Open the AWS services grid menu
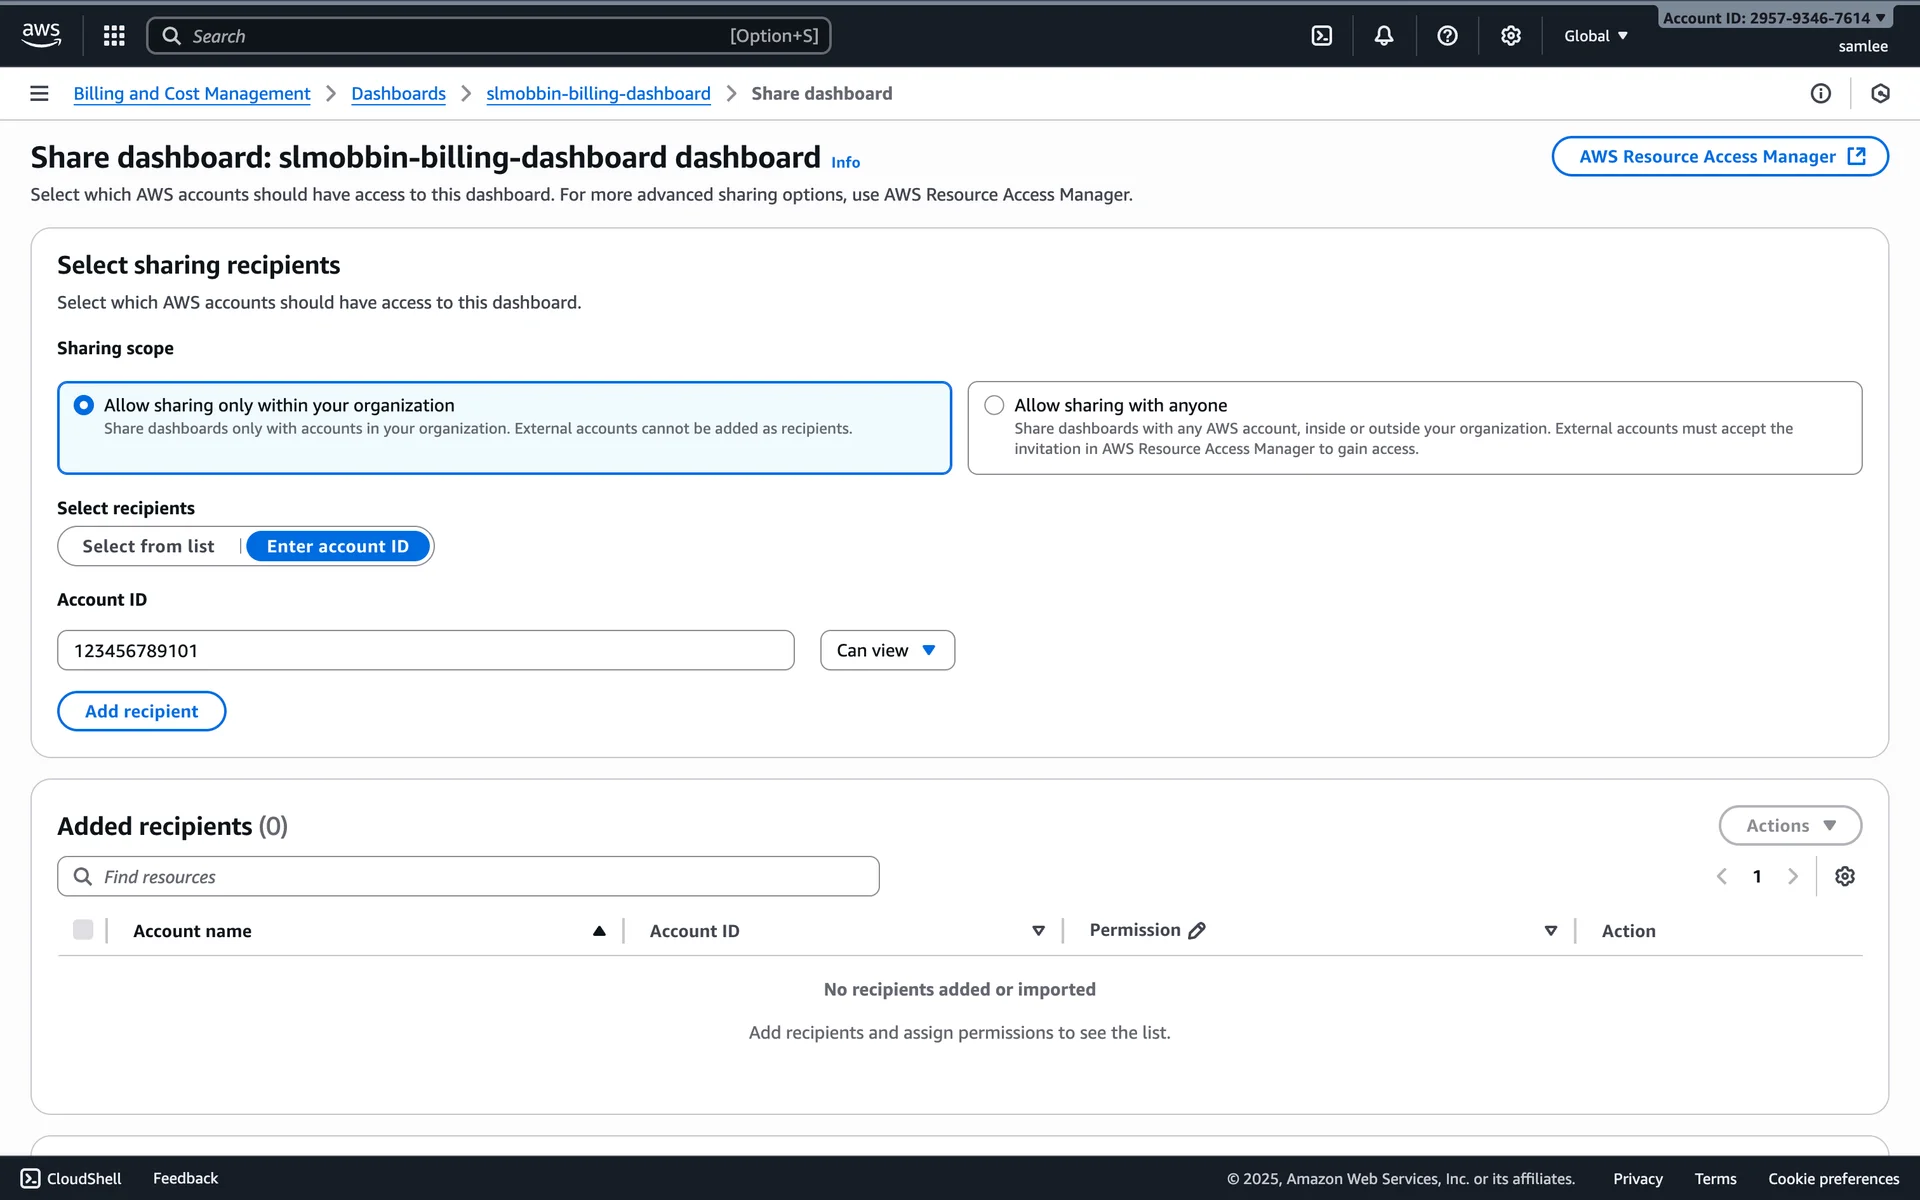The width and height of the screenshot is (1920, 1200). (x=114, y=36)
